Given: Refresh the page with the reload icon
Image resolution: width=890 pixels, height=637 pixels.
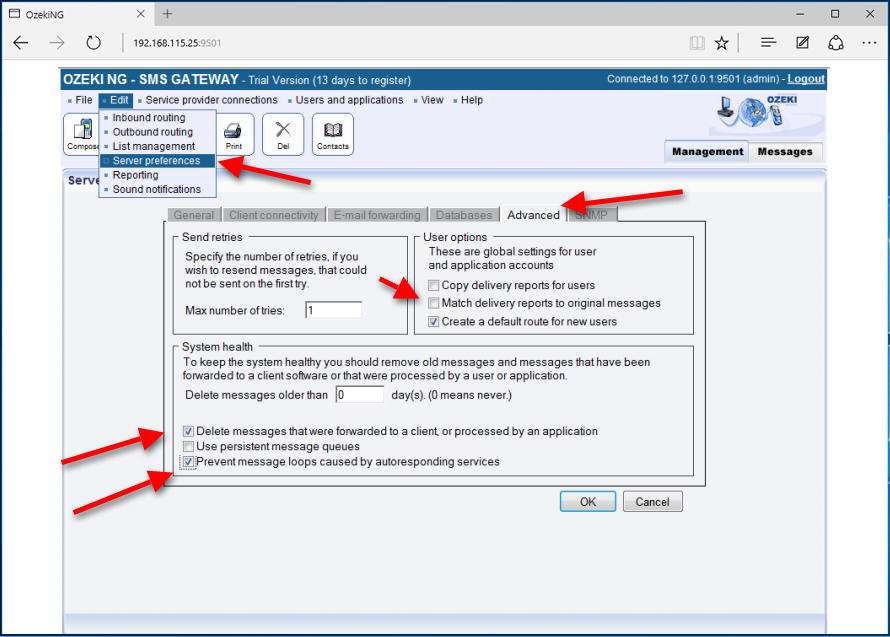Looking at the screenshot, I should [x=93, y=44].
